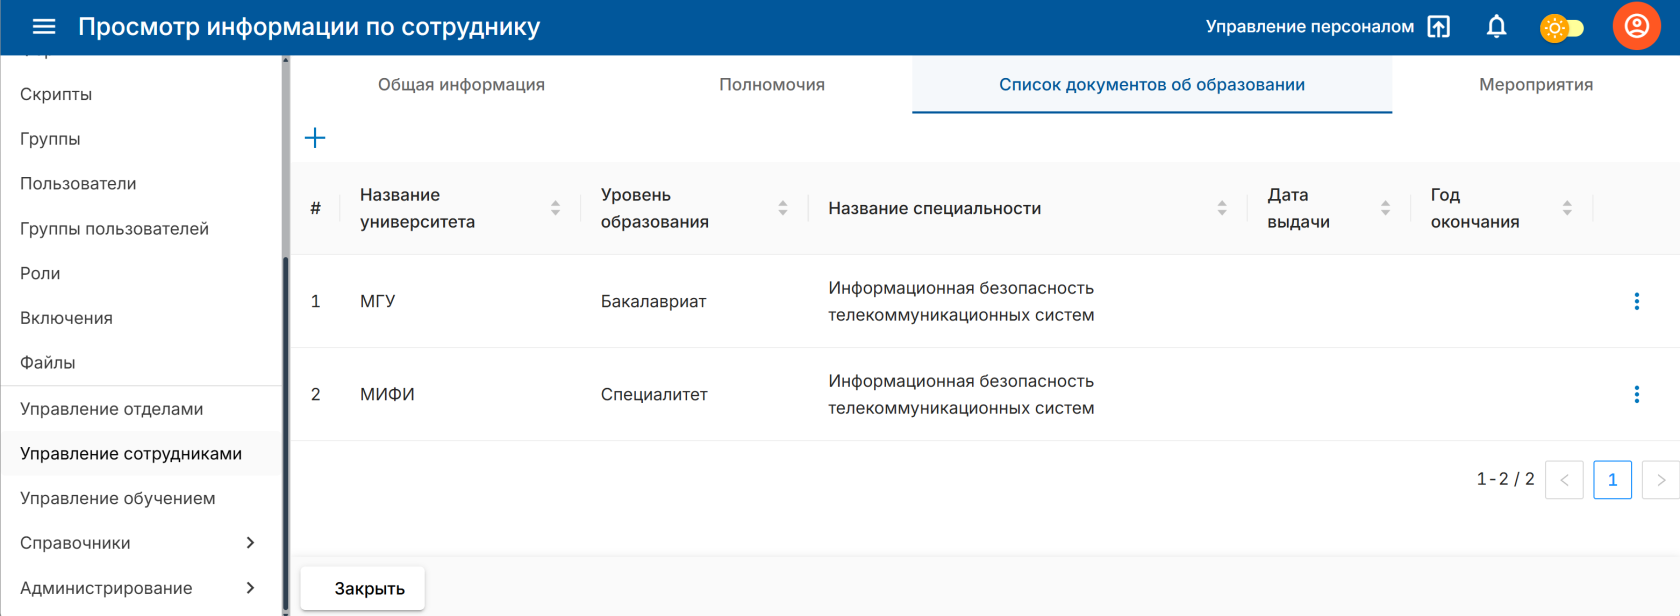Open Управление обучением in the sidebar

coord(118,498)
